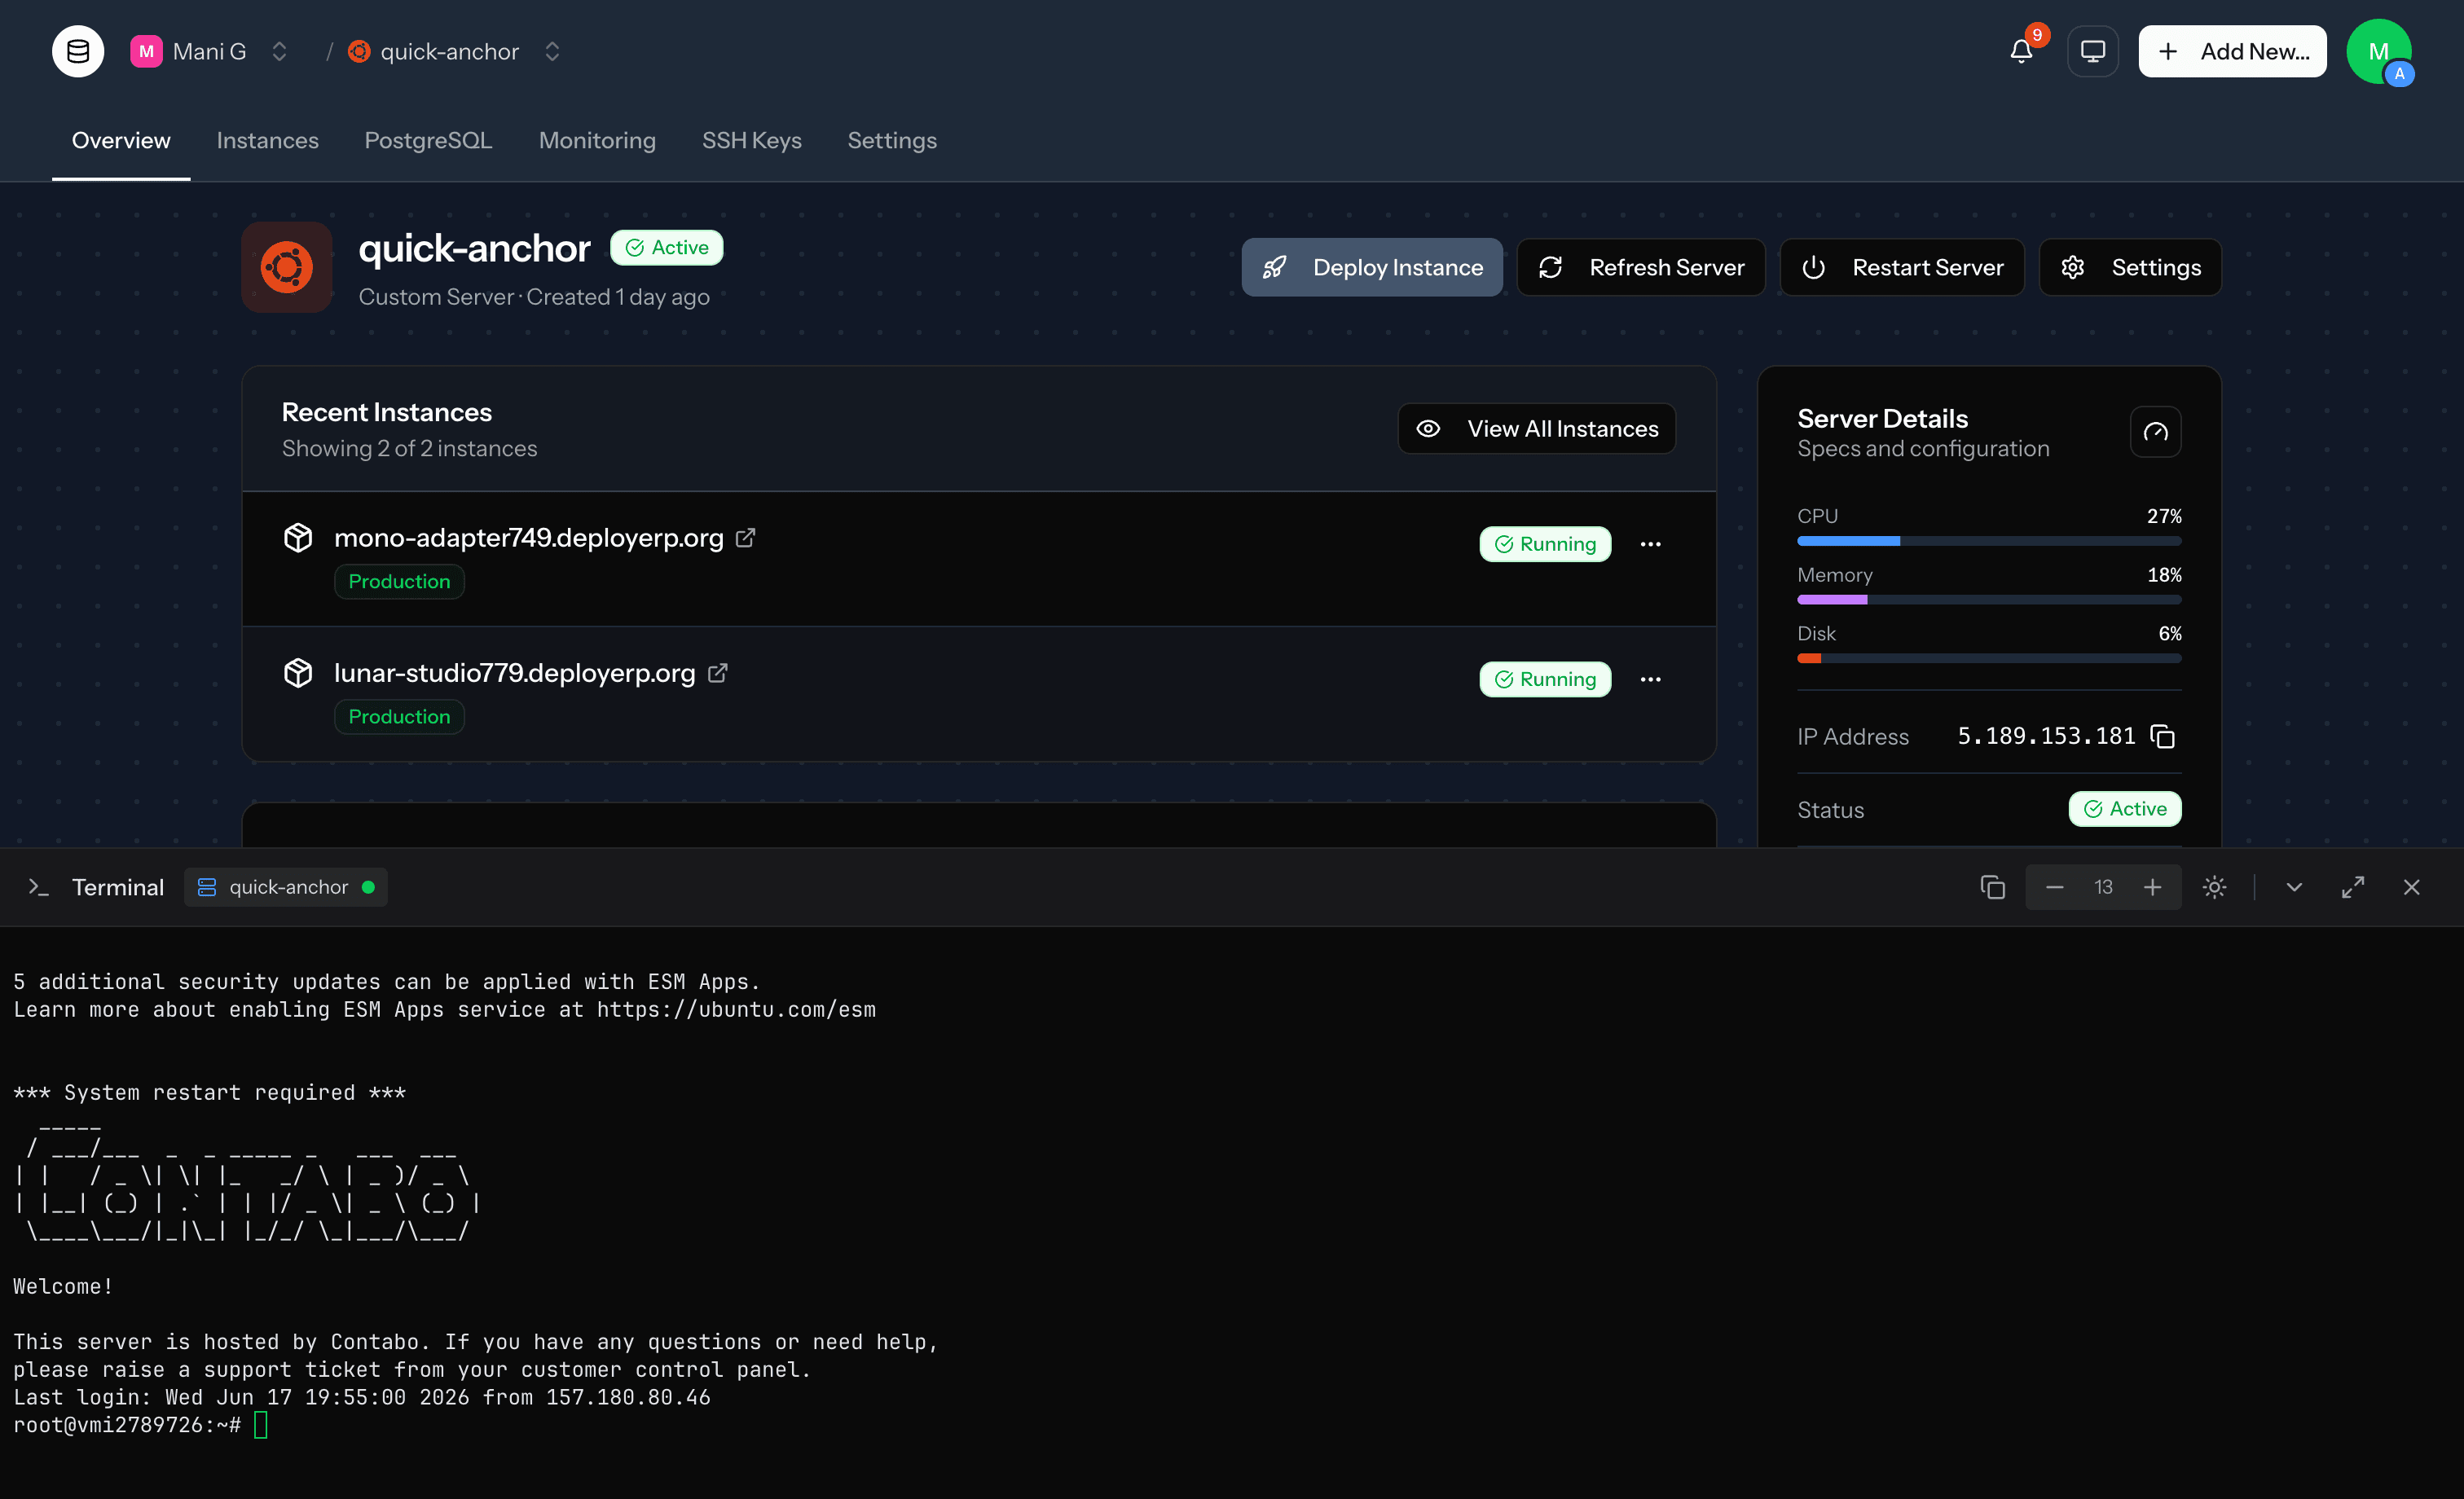Image resolution: width=2464 pixels, height=1499 pixels.
Task: Click the terminal prompt icon
Action: tap(39, 887)
